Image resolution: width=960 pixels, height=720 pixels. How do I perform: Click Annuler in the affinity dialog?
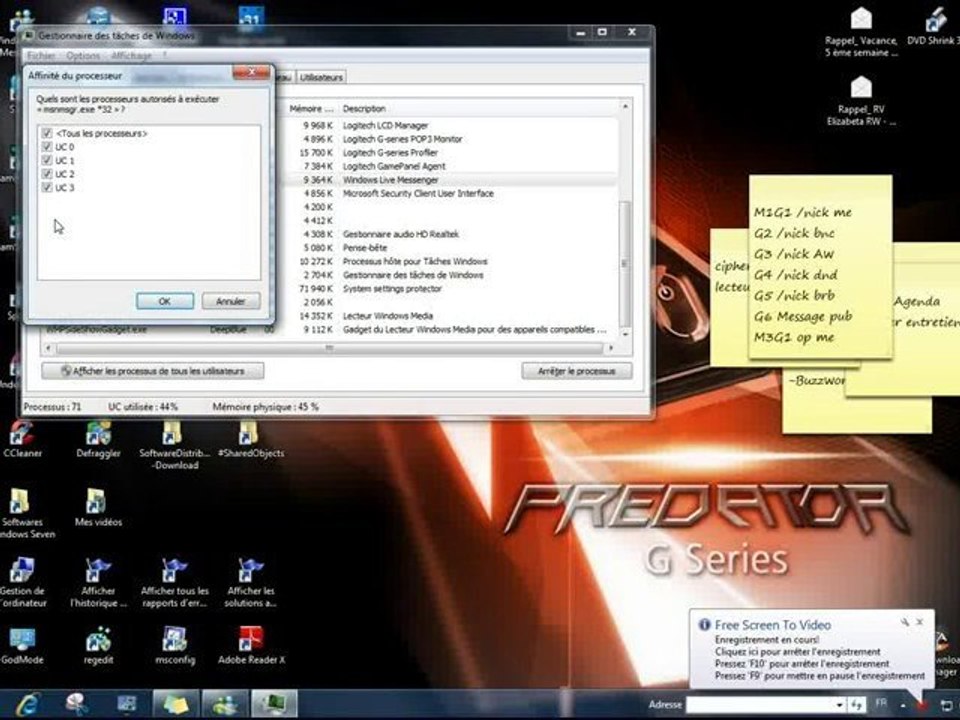coord(230,301)
